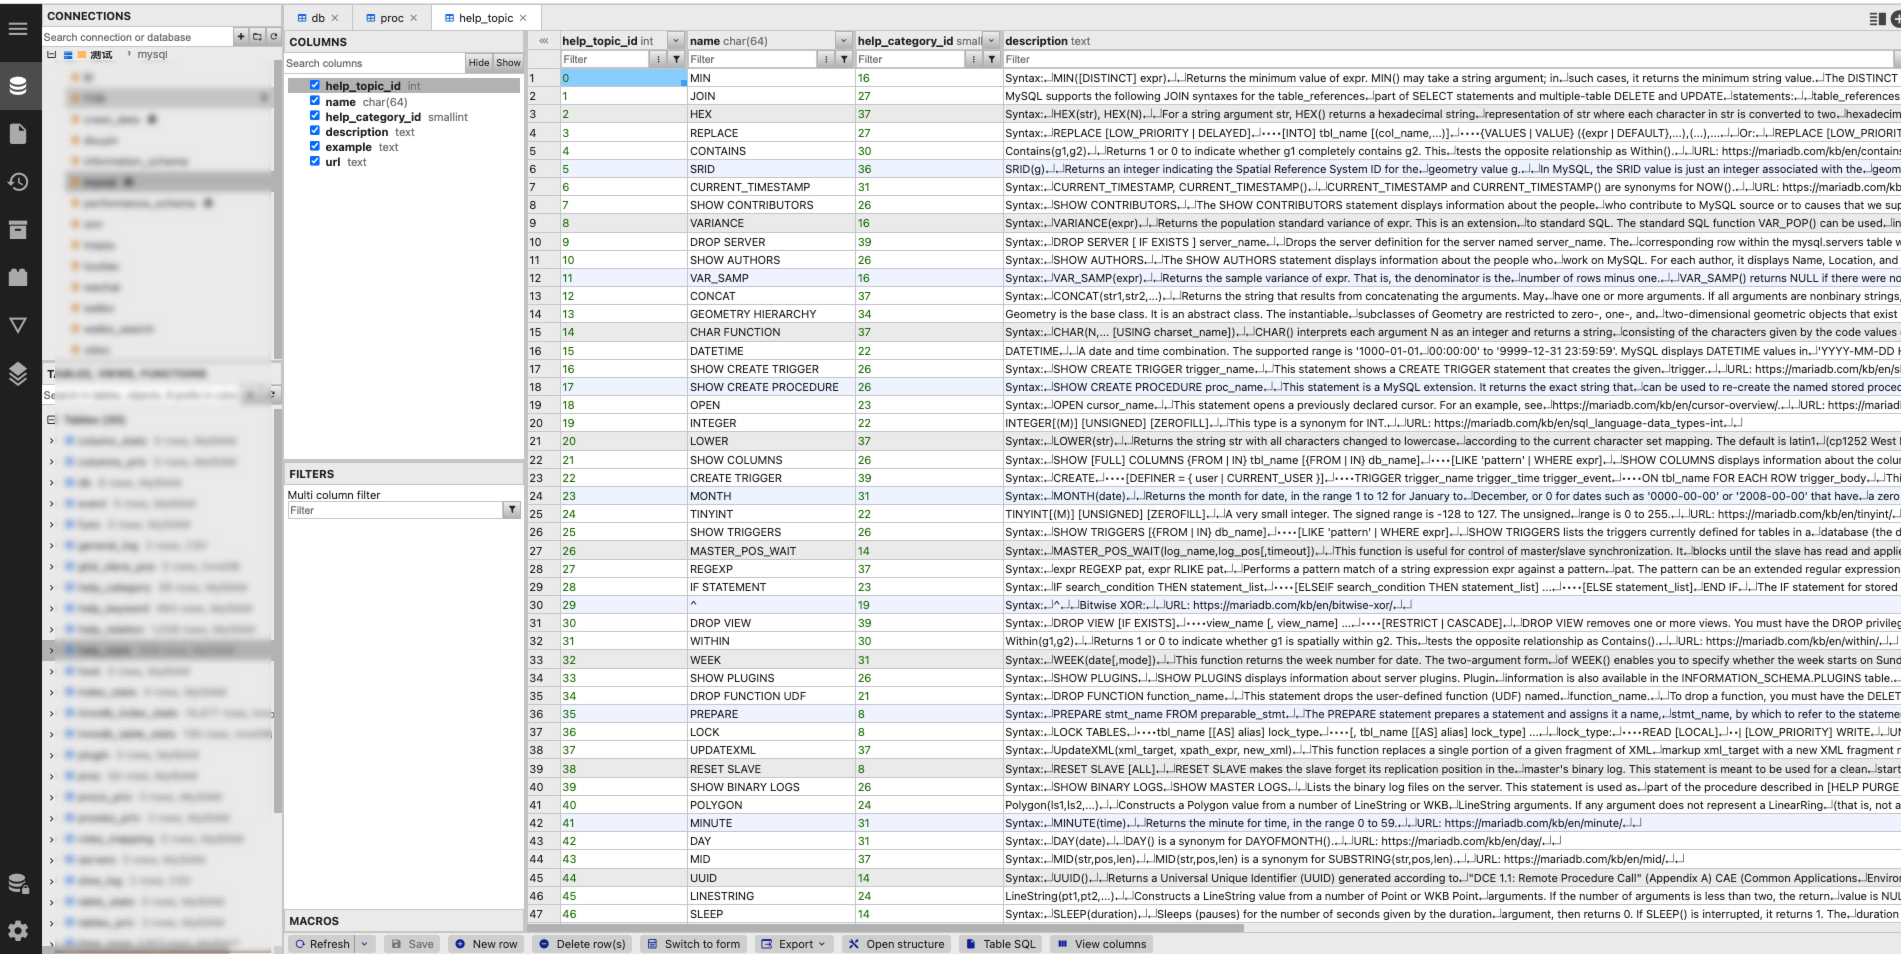This screenshot has height=954, width=1901.
Task: Focus the Search columns field
Action: tap(375, 63)
